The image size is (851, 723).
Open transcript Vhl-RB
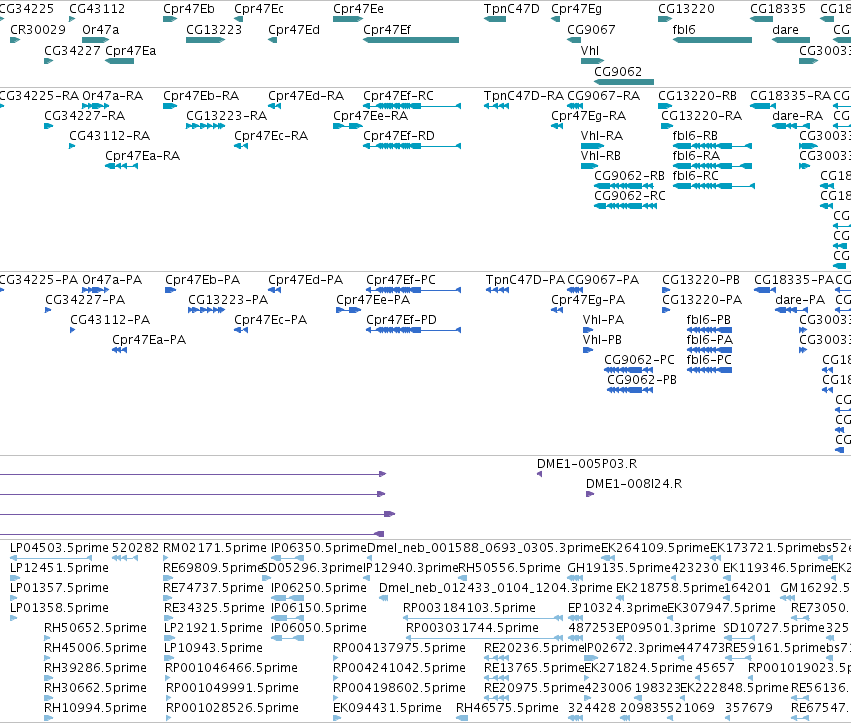coord(601,156)
